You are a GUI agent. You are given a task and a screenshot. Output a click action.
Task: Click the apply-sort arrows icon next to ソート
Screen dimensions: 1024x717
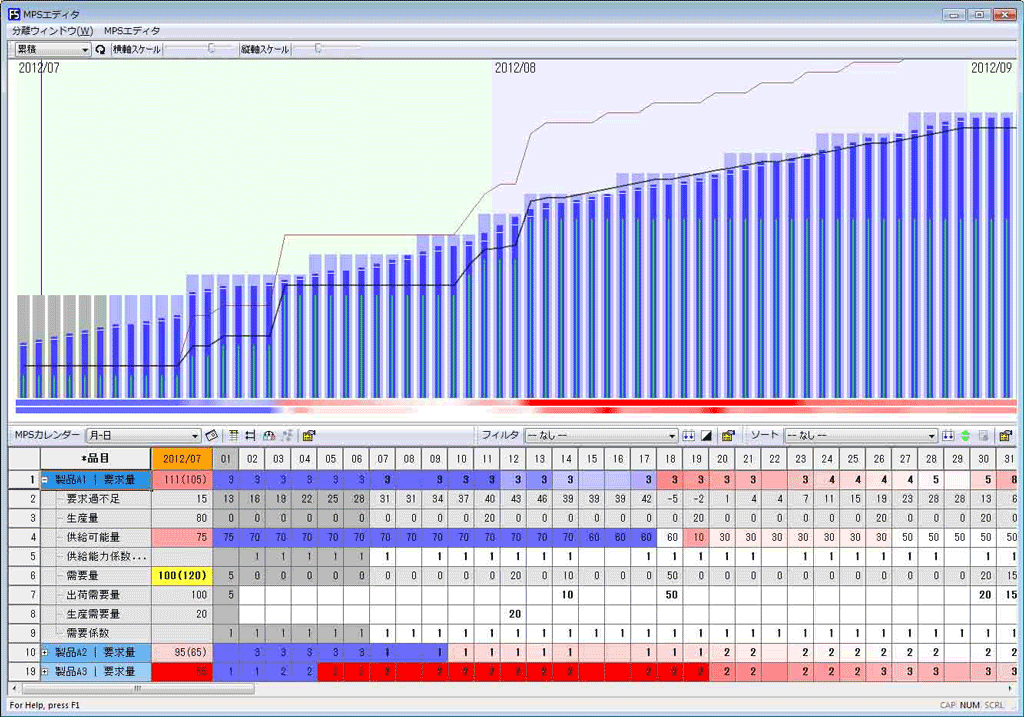948,436
